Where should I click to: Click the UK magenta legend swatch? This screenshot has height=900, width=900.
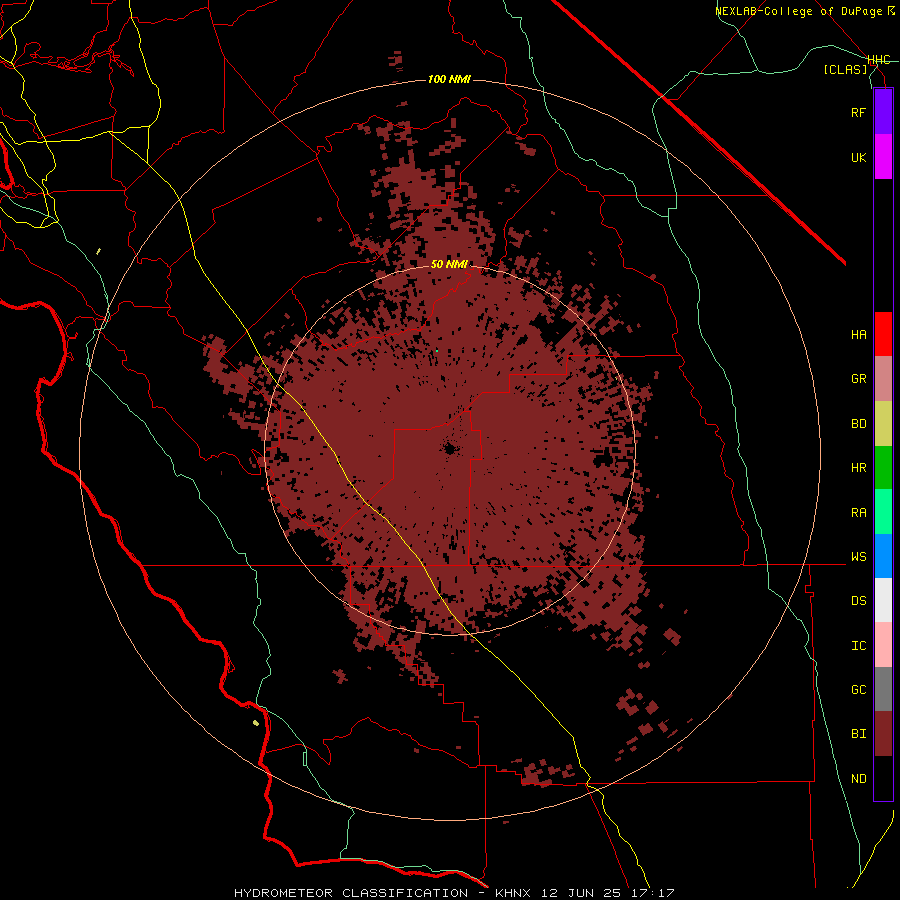tap(883, 157)
